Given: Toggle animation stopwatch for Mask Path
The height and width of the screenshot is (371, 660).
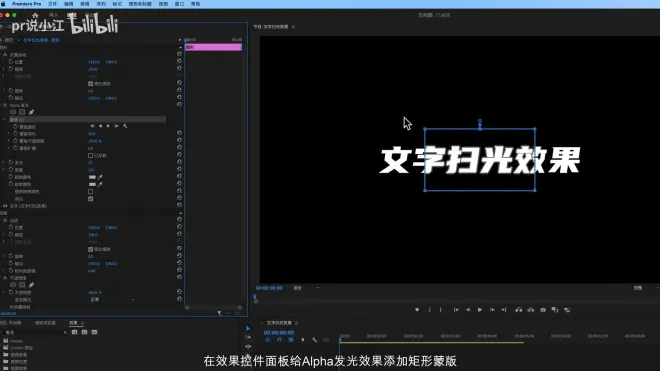Looking at the screenshot, I should 16,126.
